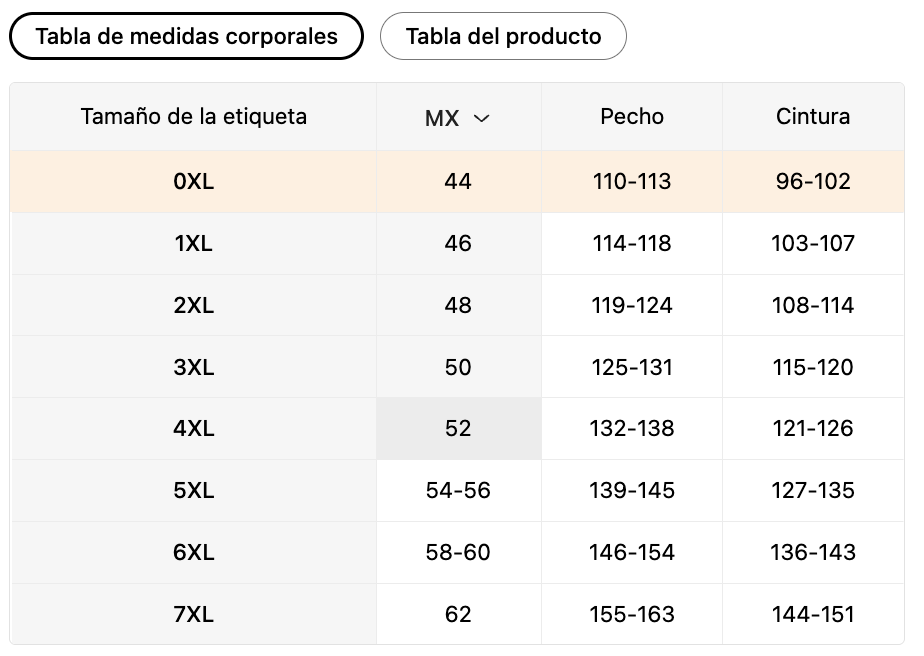The height and width of the screenshot is (656, 924).
Task: Click the 3XL label cell
Action: [x=193, y=367]
